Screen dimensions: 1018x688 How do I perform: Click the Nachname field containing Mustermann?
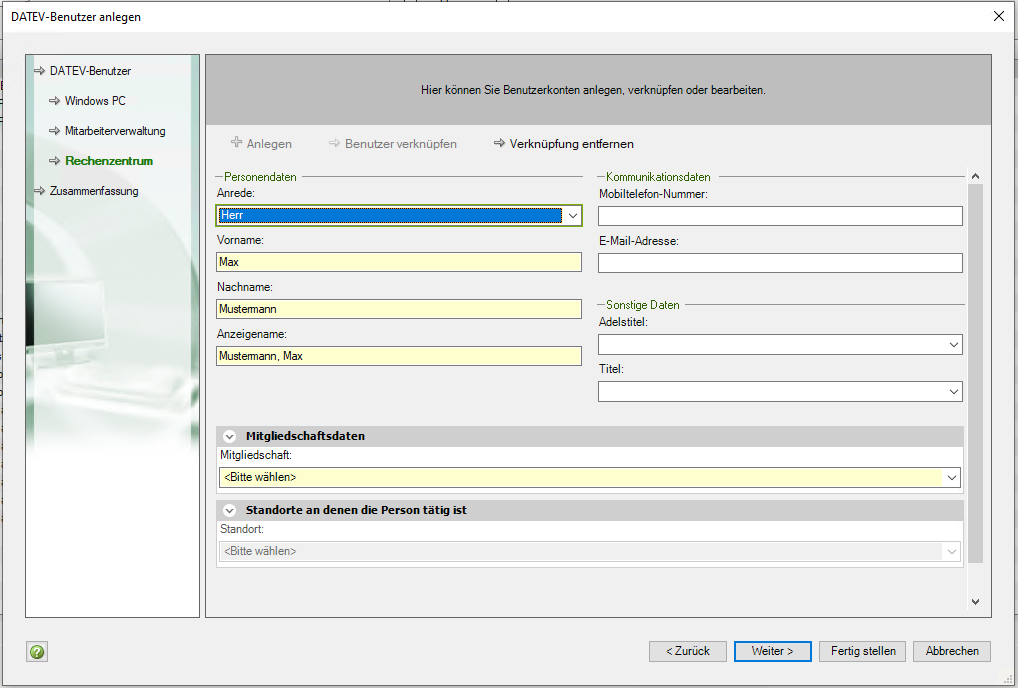click(399, 309)
